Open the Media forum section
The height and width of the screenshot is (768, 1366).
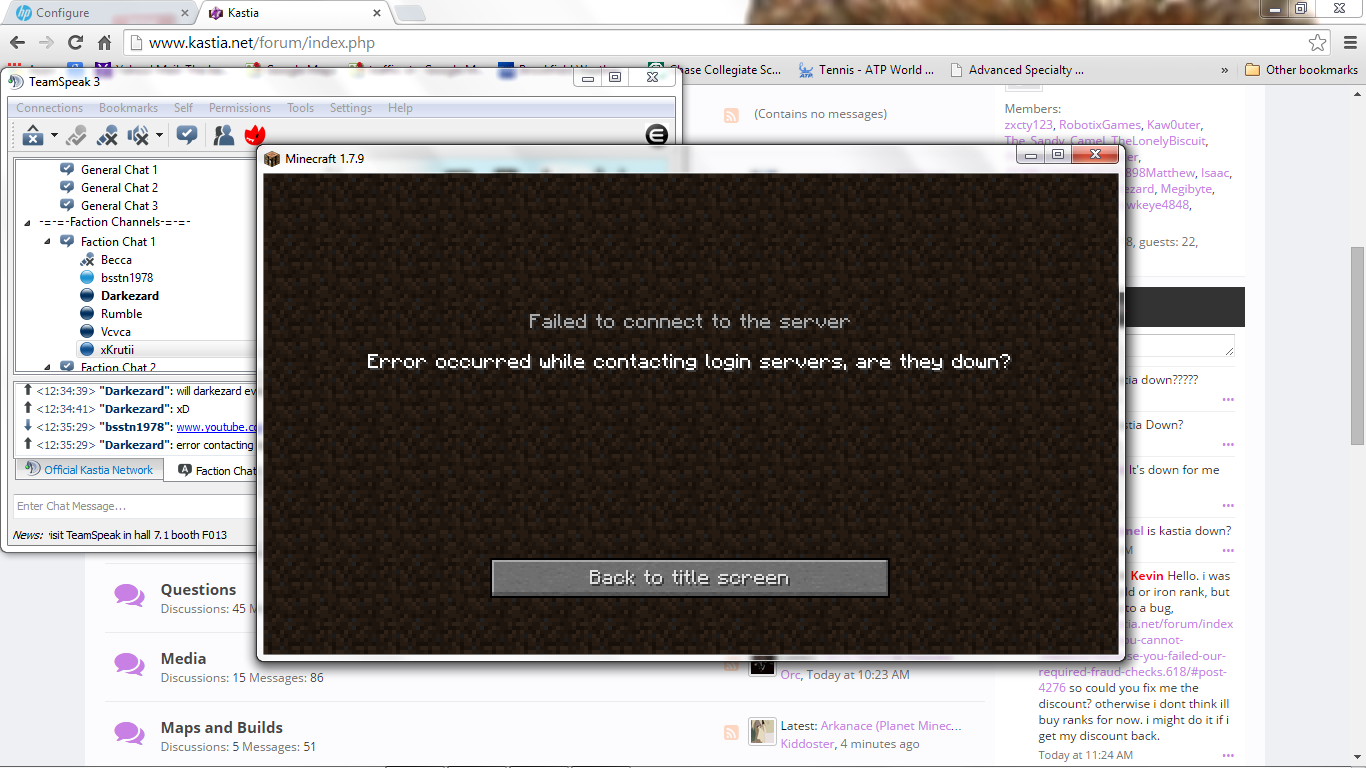pos(183,659)
